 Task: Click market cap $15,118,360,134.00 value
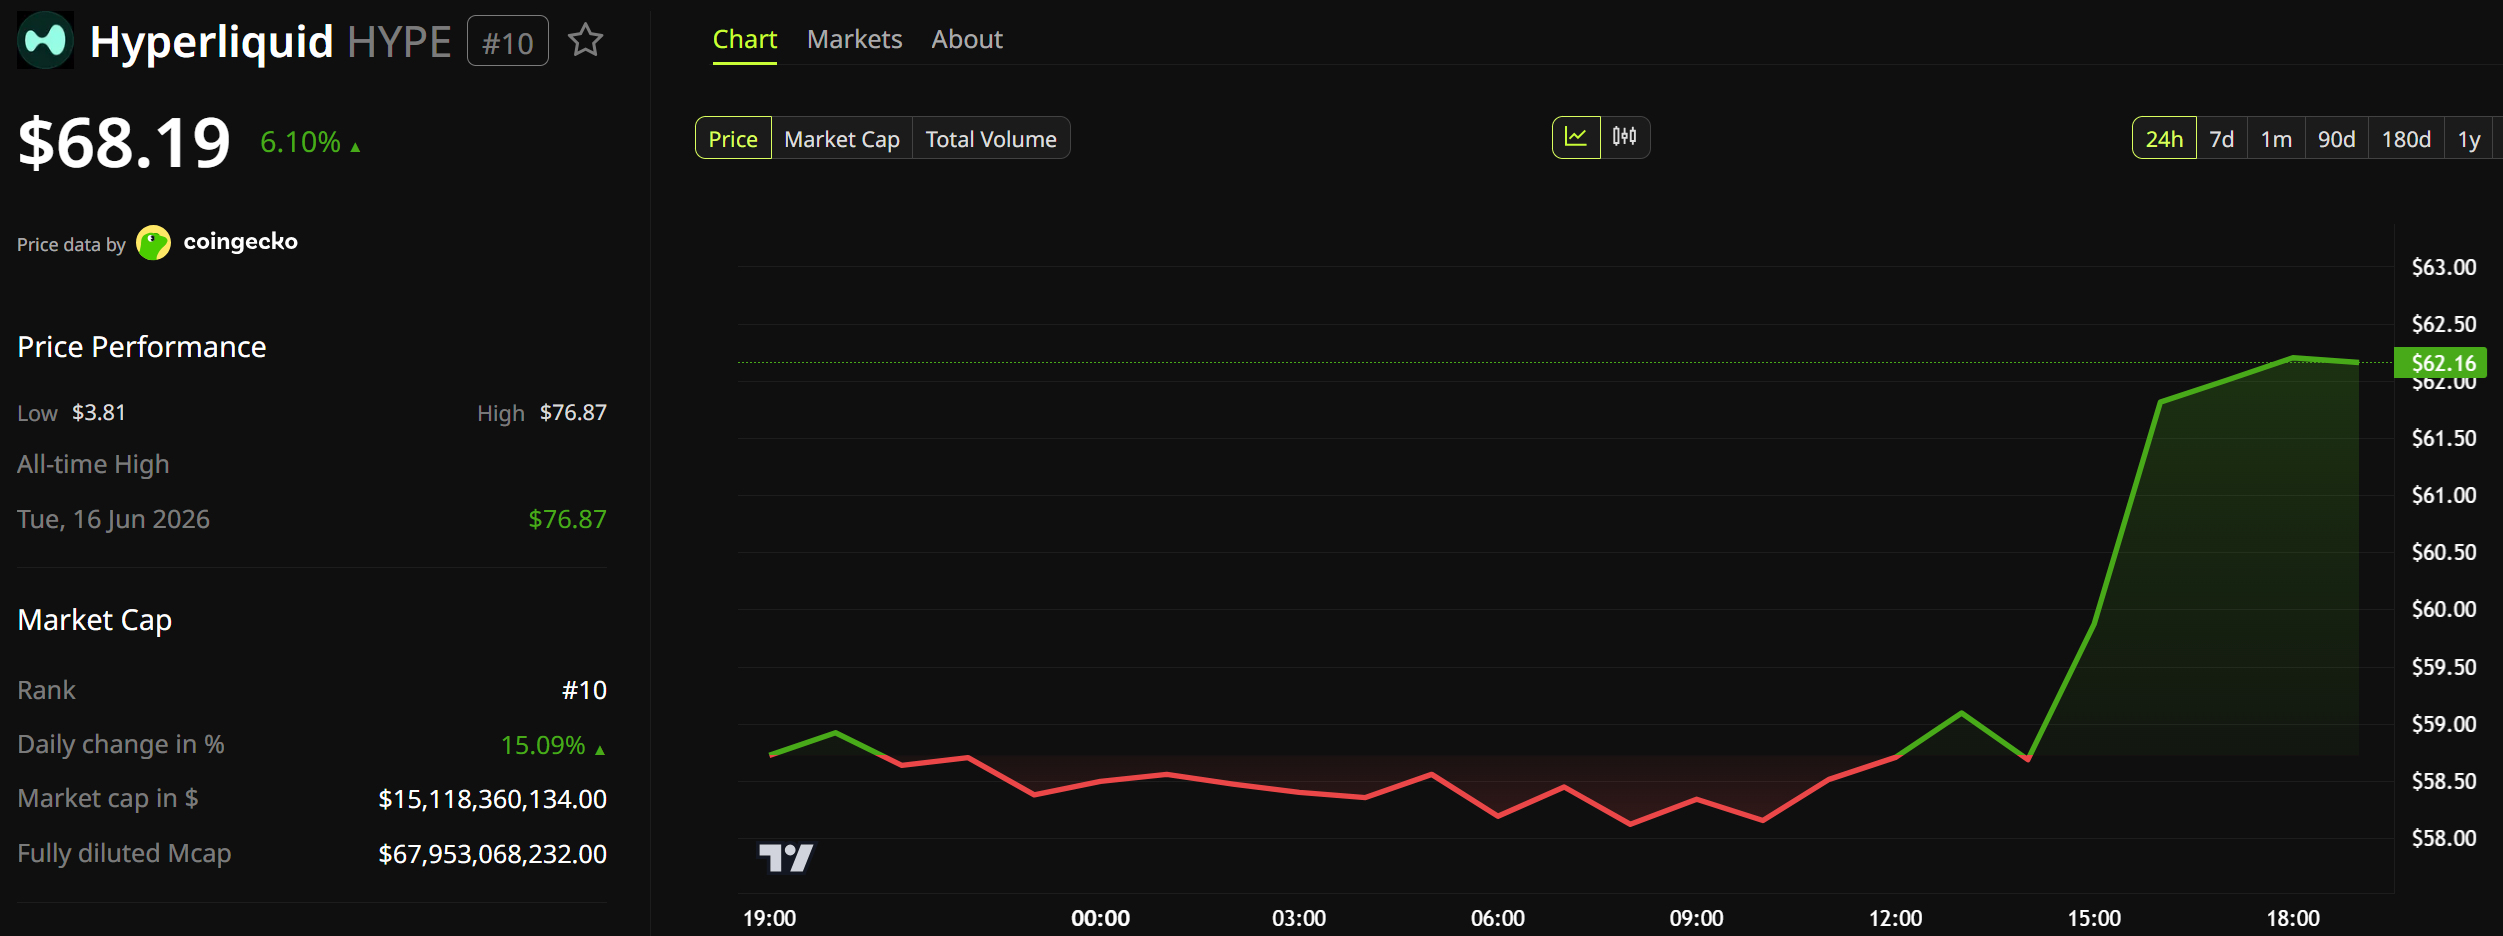tap(492, 799)
